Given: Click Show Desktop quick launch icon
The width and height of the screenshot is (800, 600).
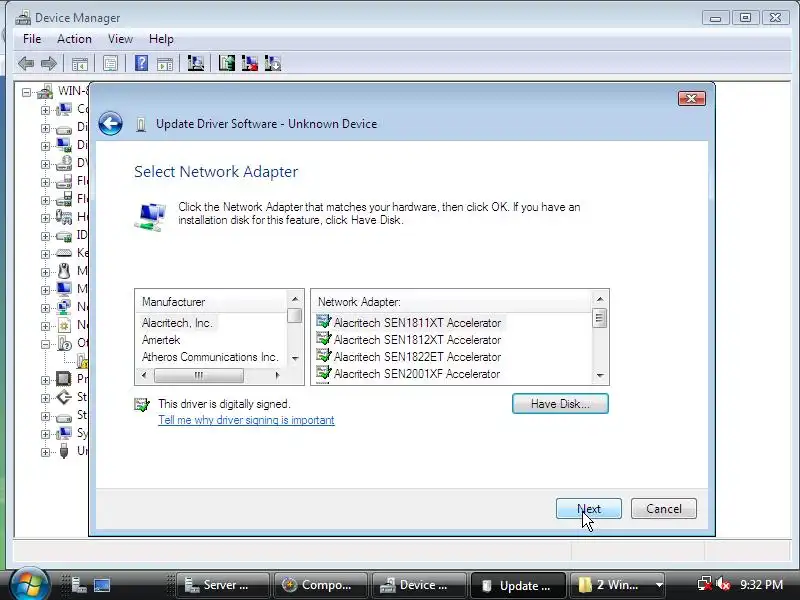Looking at the screenshot, I should point(102,585).
